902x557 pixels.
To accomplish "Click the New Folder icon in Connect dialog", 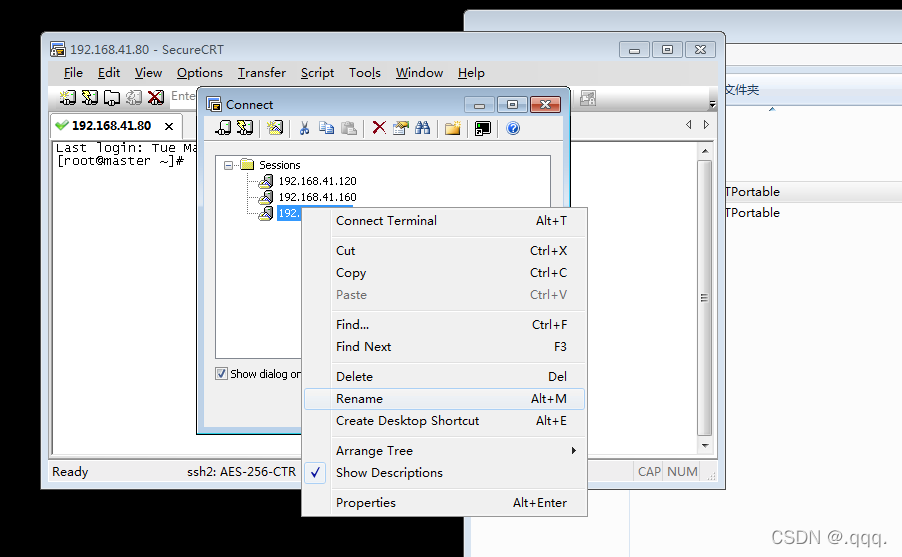I will [x=453, y=128].
